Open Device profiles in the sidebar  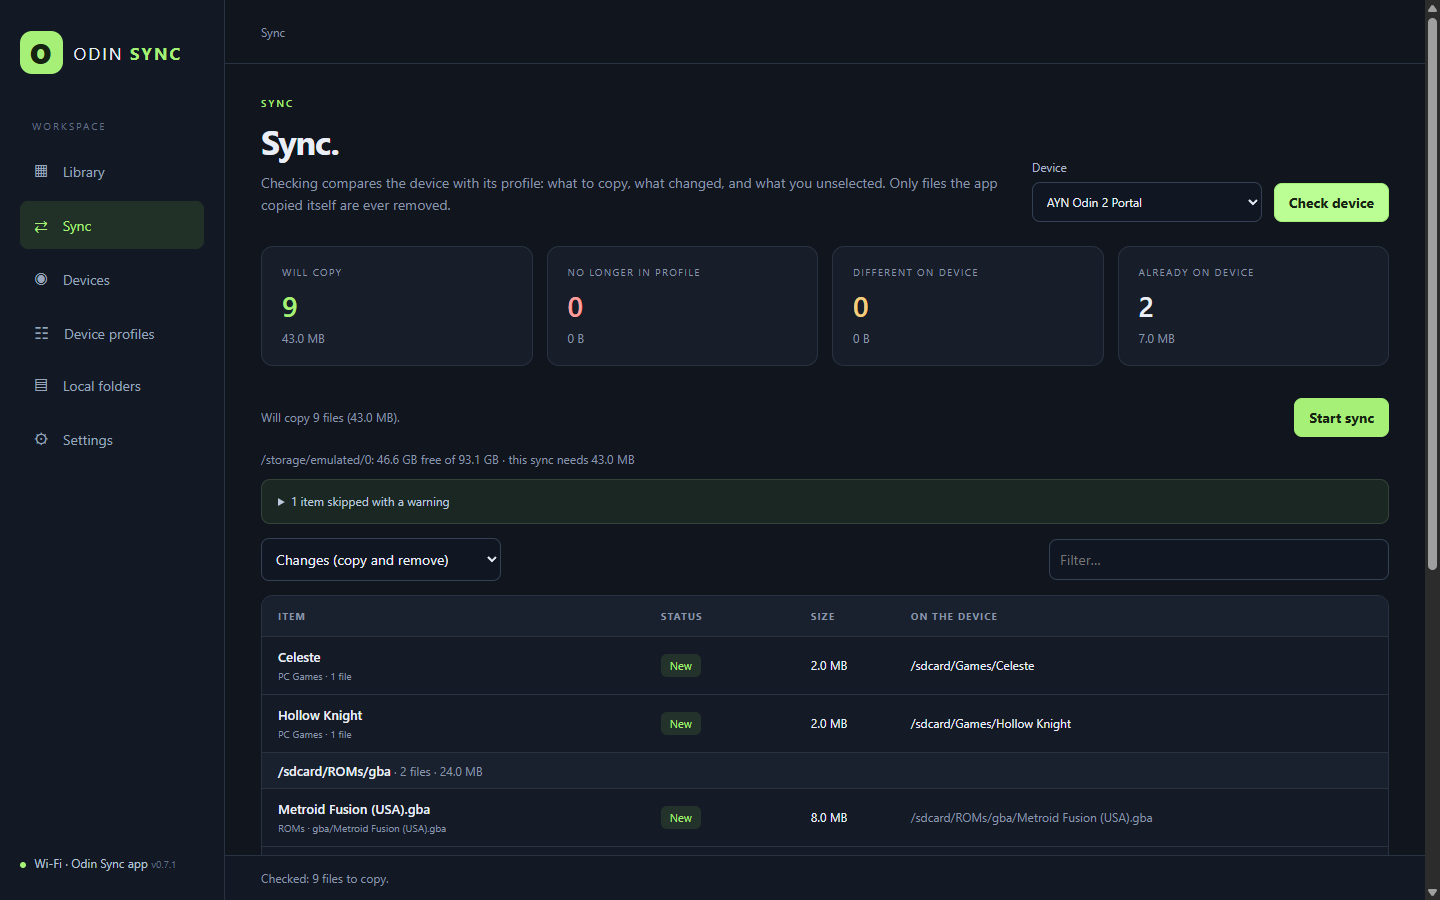(x=112, y=334)
